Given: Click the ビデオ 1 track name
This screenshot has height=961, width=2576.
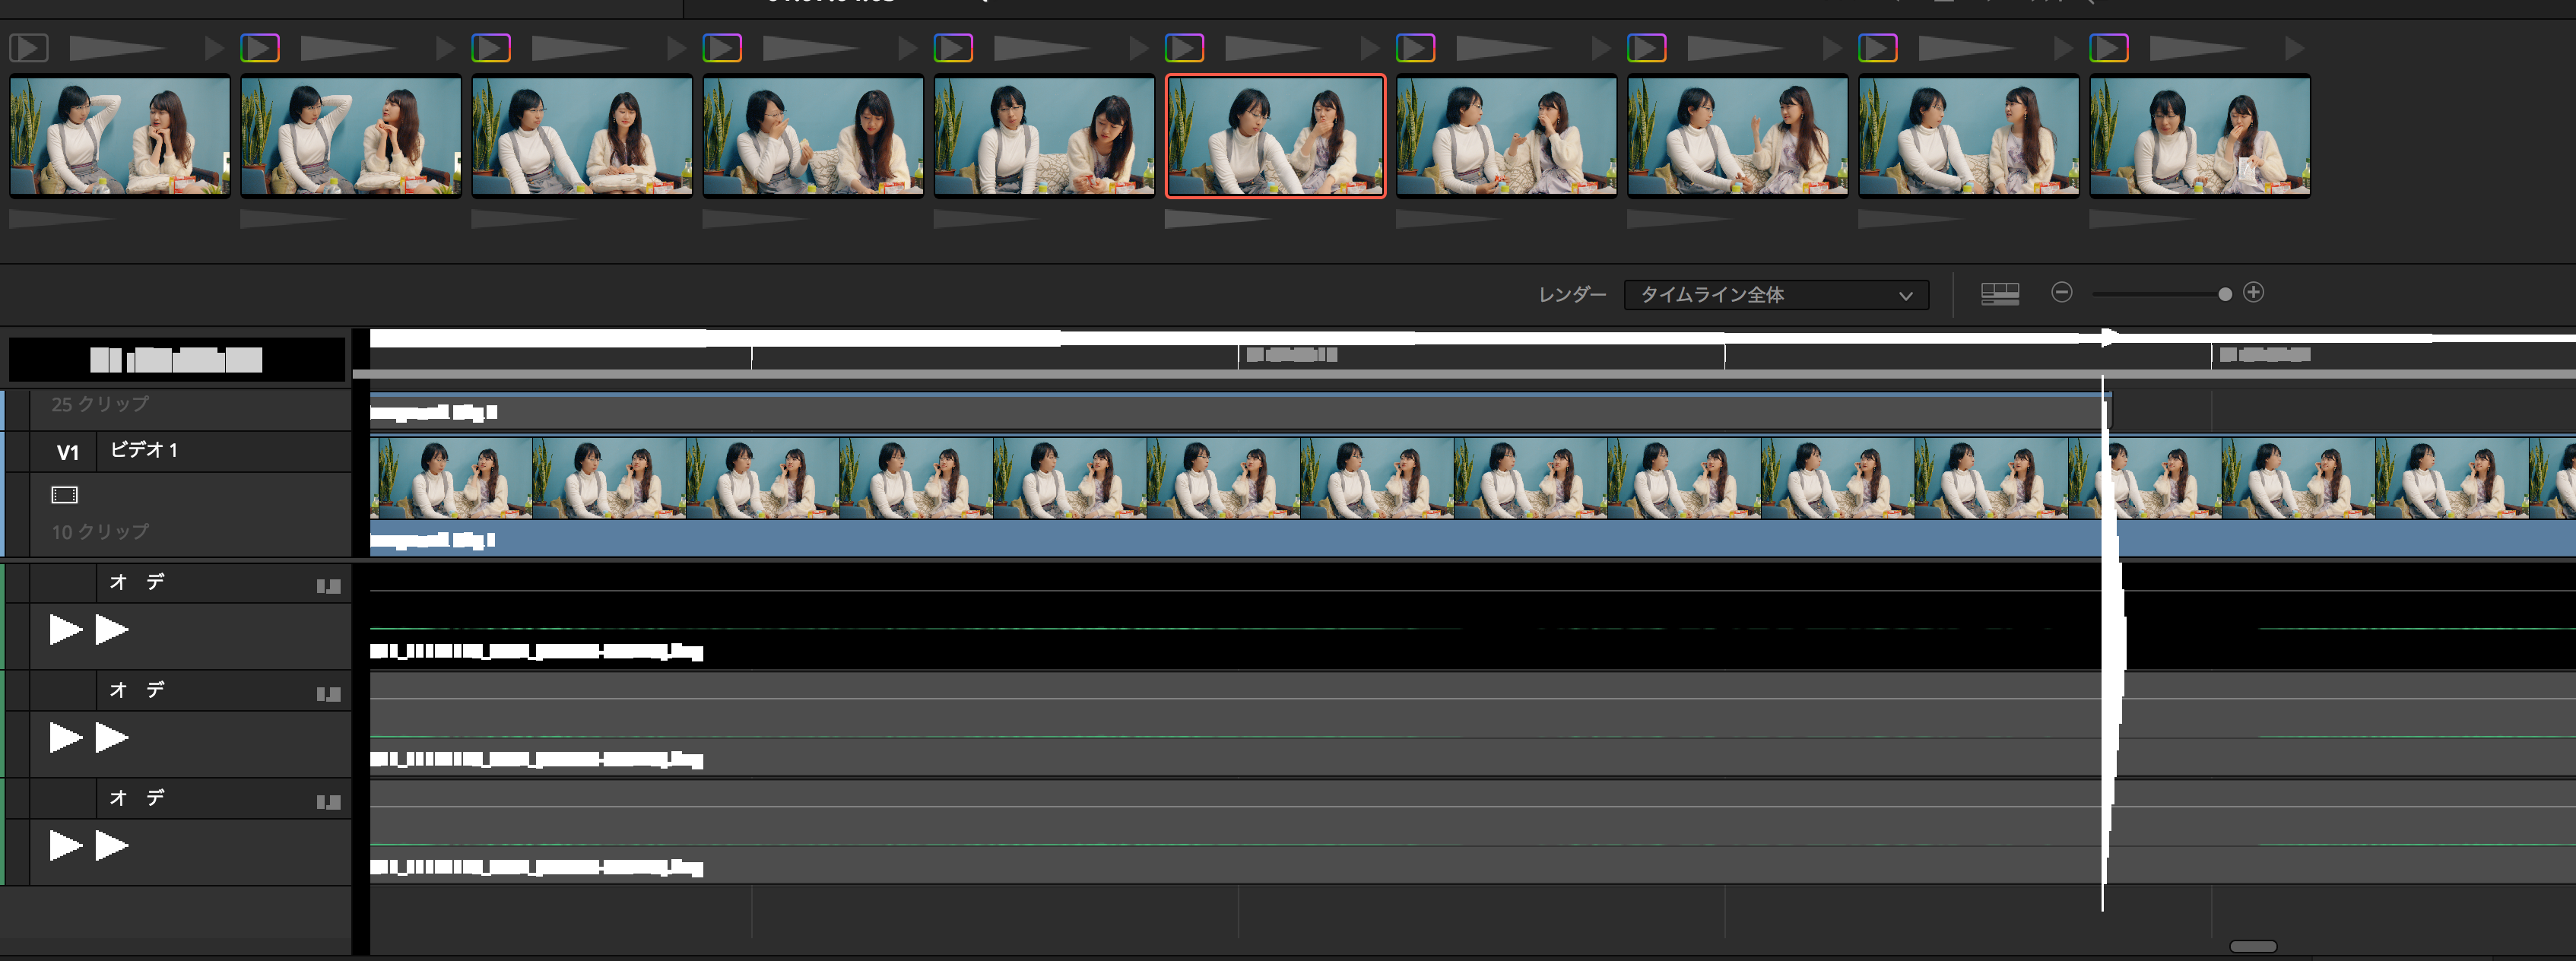Looking at the screenshot, I should click(x=143, y=450).
